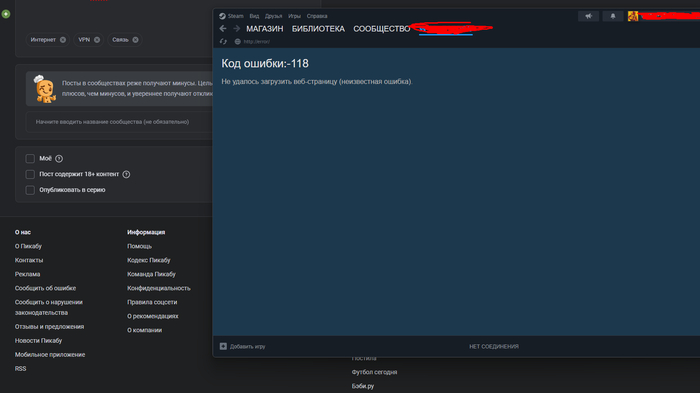700x393 pixels.
Task: Open the Контакты link
Action: pos(29,260)
